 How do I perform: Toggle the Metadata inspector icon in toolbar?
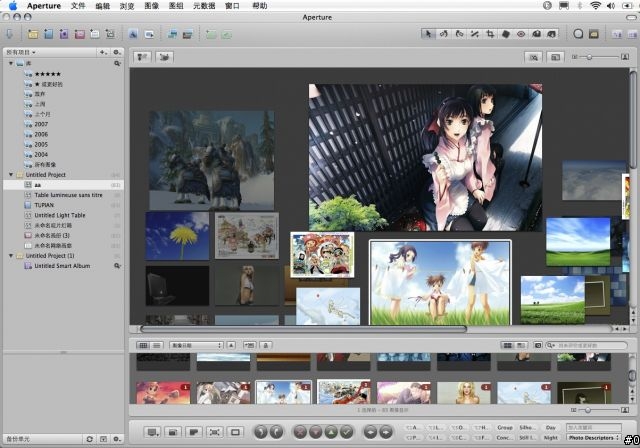pos(631,34)
